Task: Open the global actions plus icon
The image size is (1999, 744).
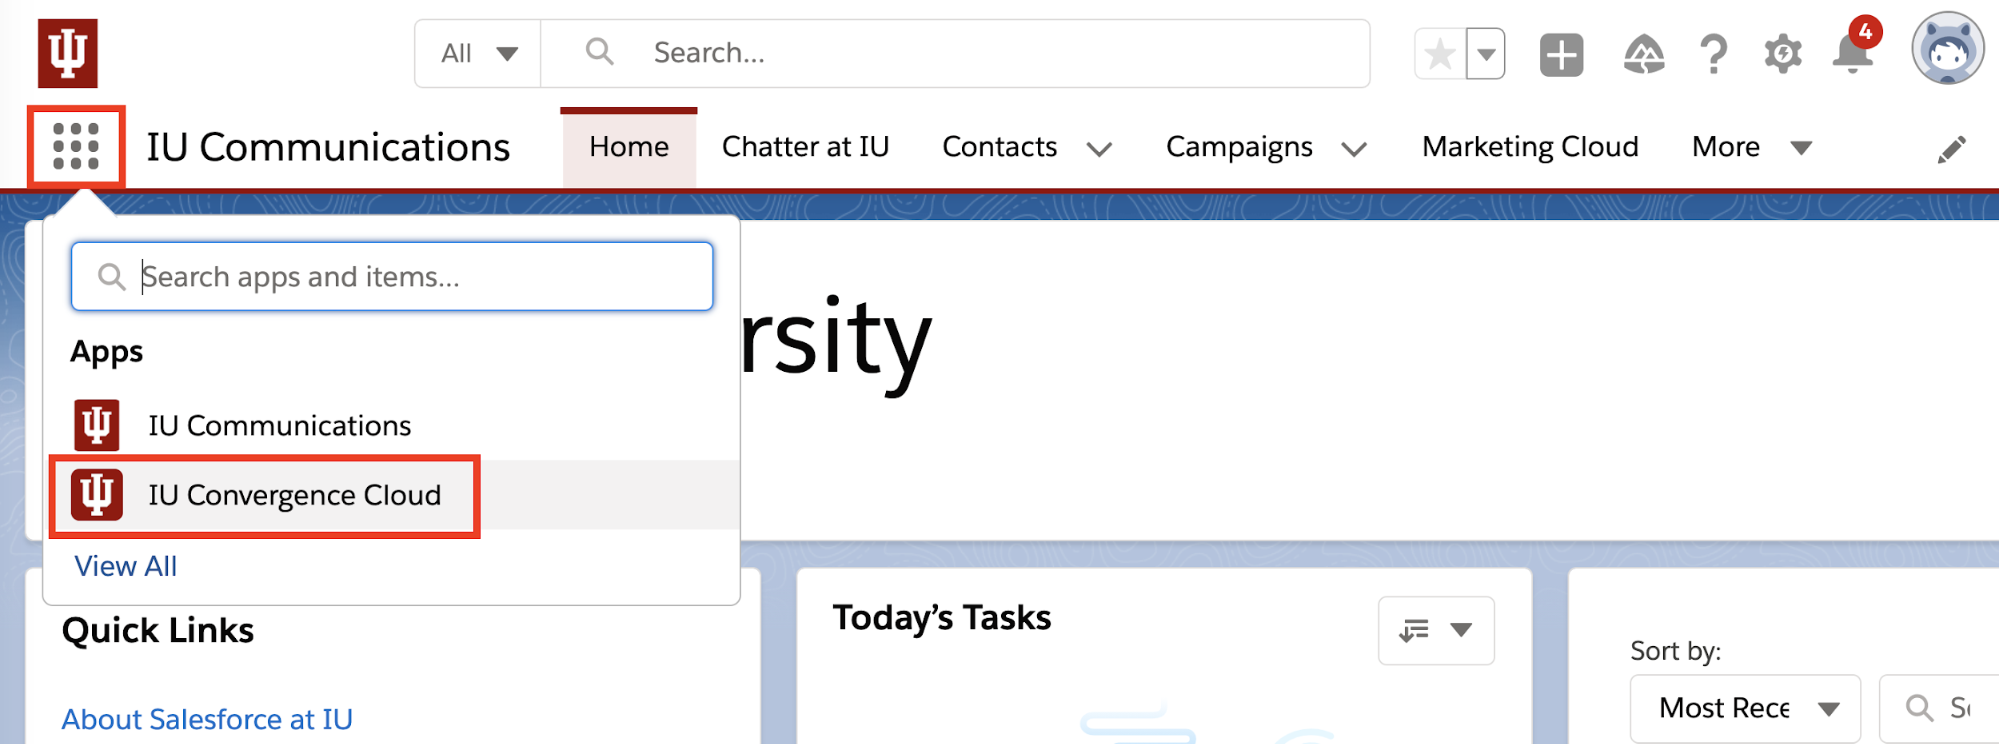Action: pyautogui.click(x=1561, y=54)
